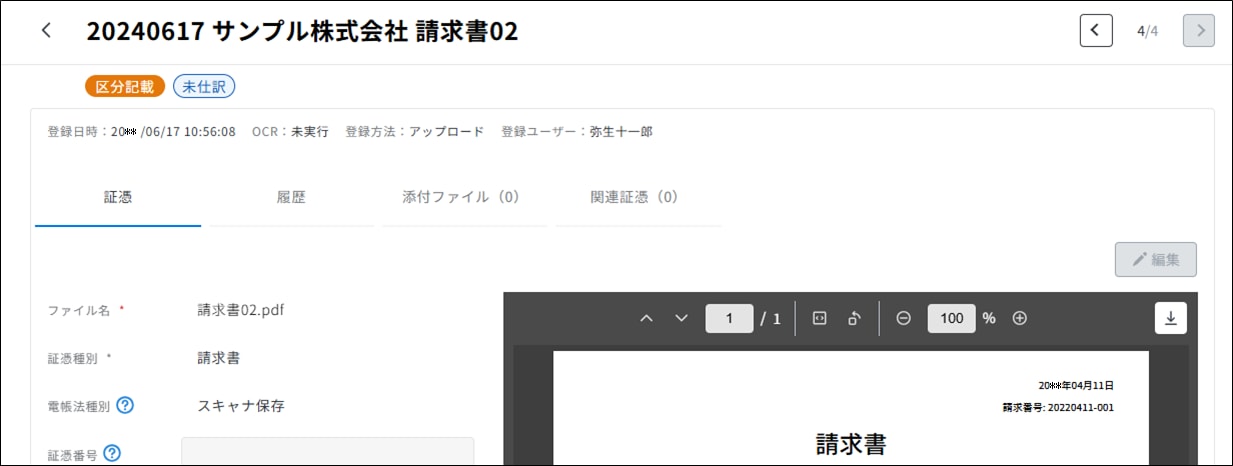
Task: Fit PDF to width icon
Action: (x=819, y=318)
